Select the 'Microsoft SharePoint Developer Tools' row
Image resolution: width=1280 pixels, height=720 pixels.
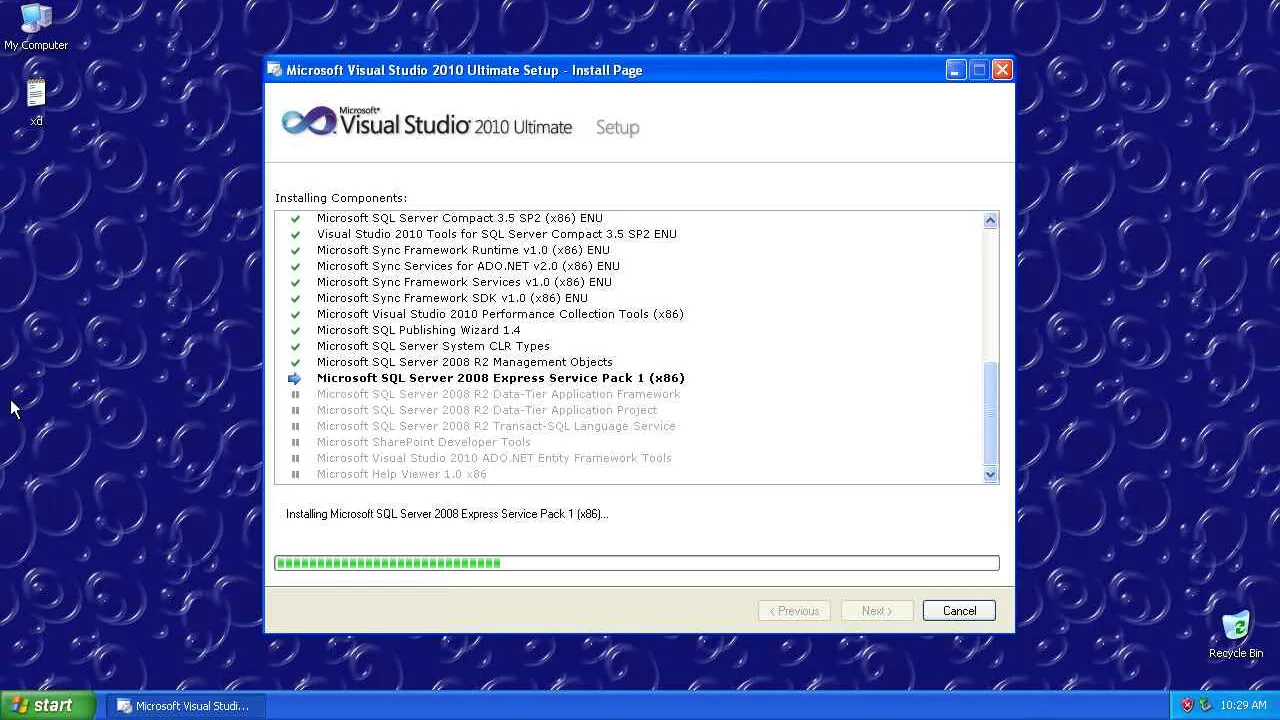424,442
